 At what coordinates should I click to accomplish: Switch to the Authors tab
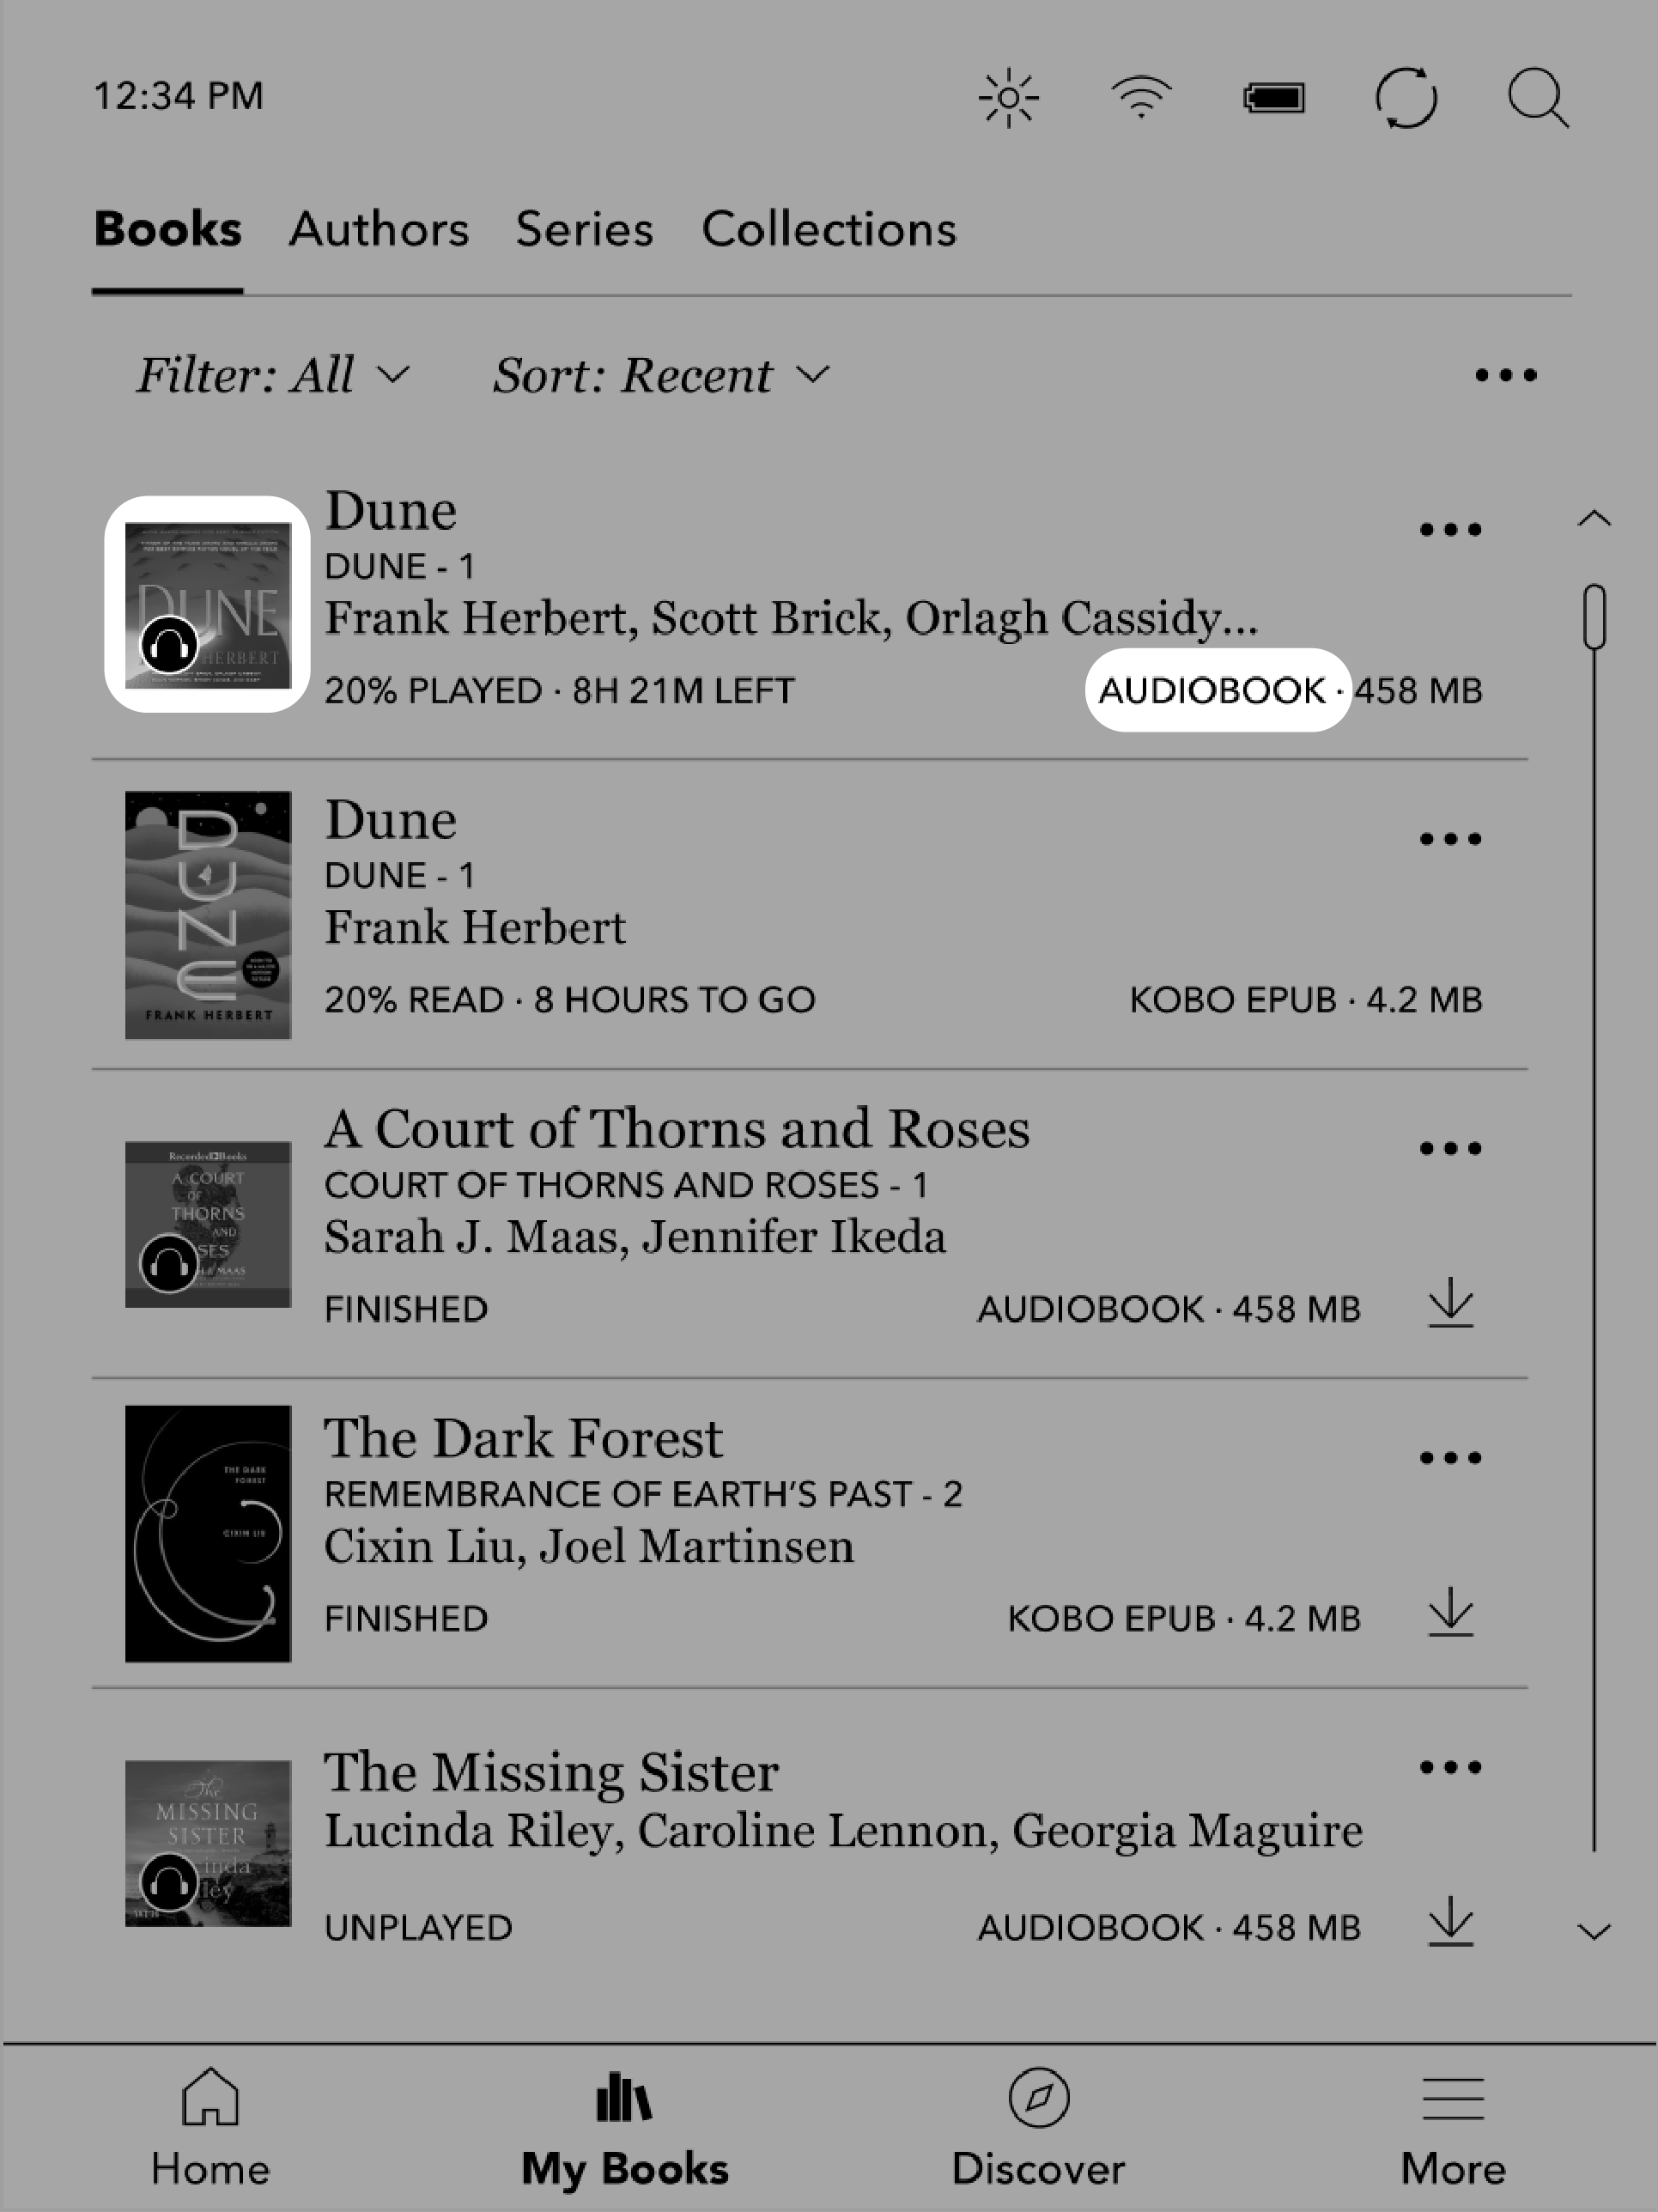(380, 228)
